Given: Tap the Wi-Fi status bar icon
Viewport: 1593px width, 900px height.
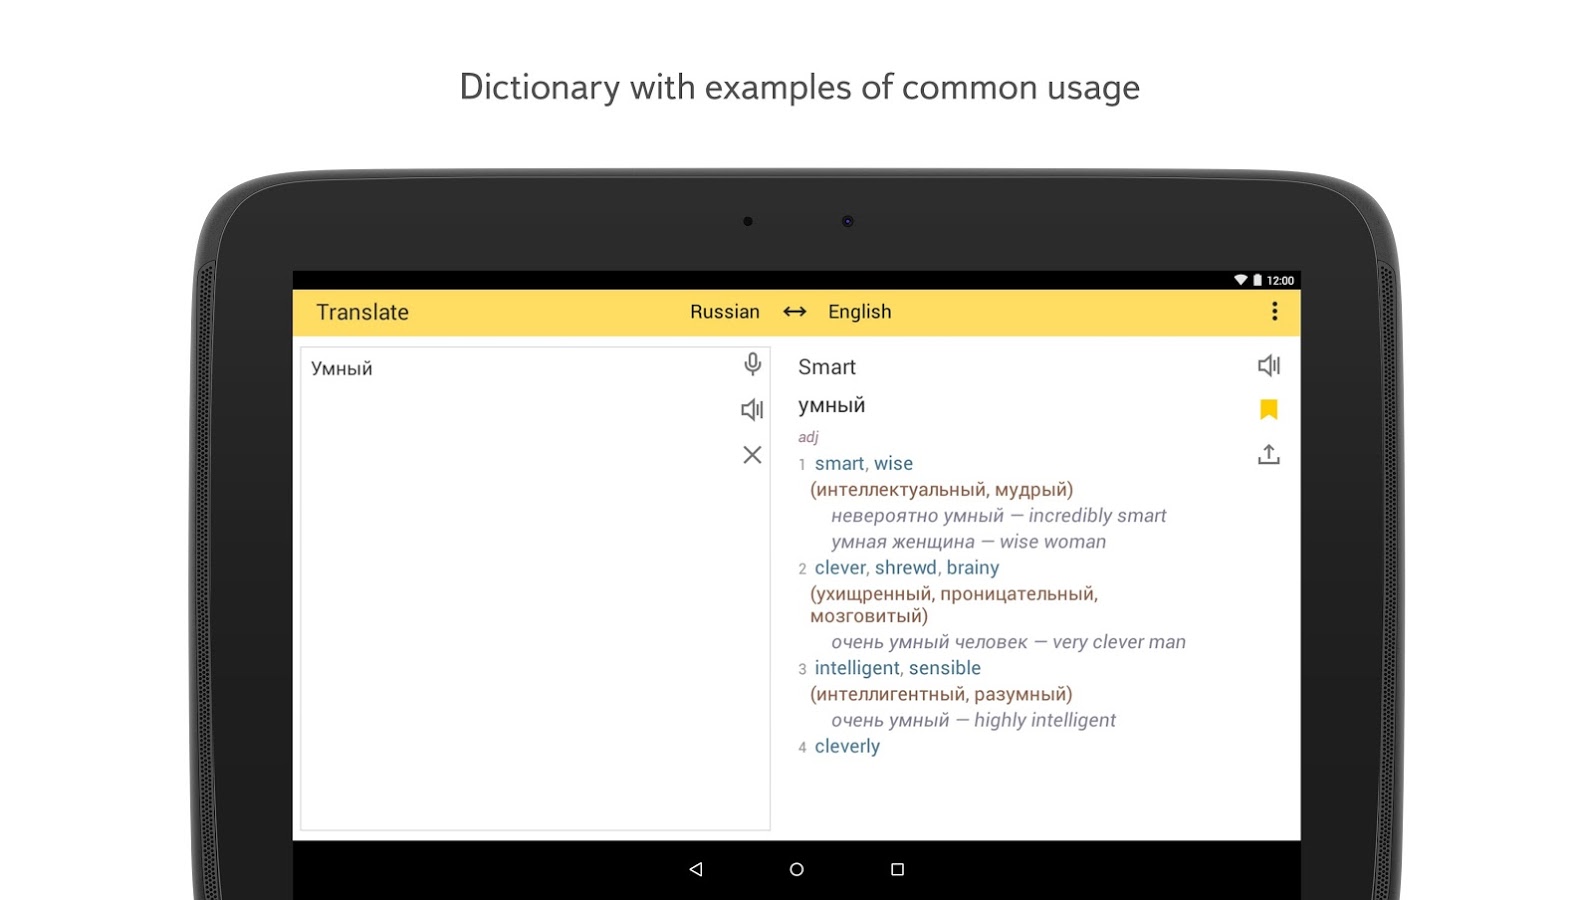Looking at the screenshot, I should pos(1240,280).
